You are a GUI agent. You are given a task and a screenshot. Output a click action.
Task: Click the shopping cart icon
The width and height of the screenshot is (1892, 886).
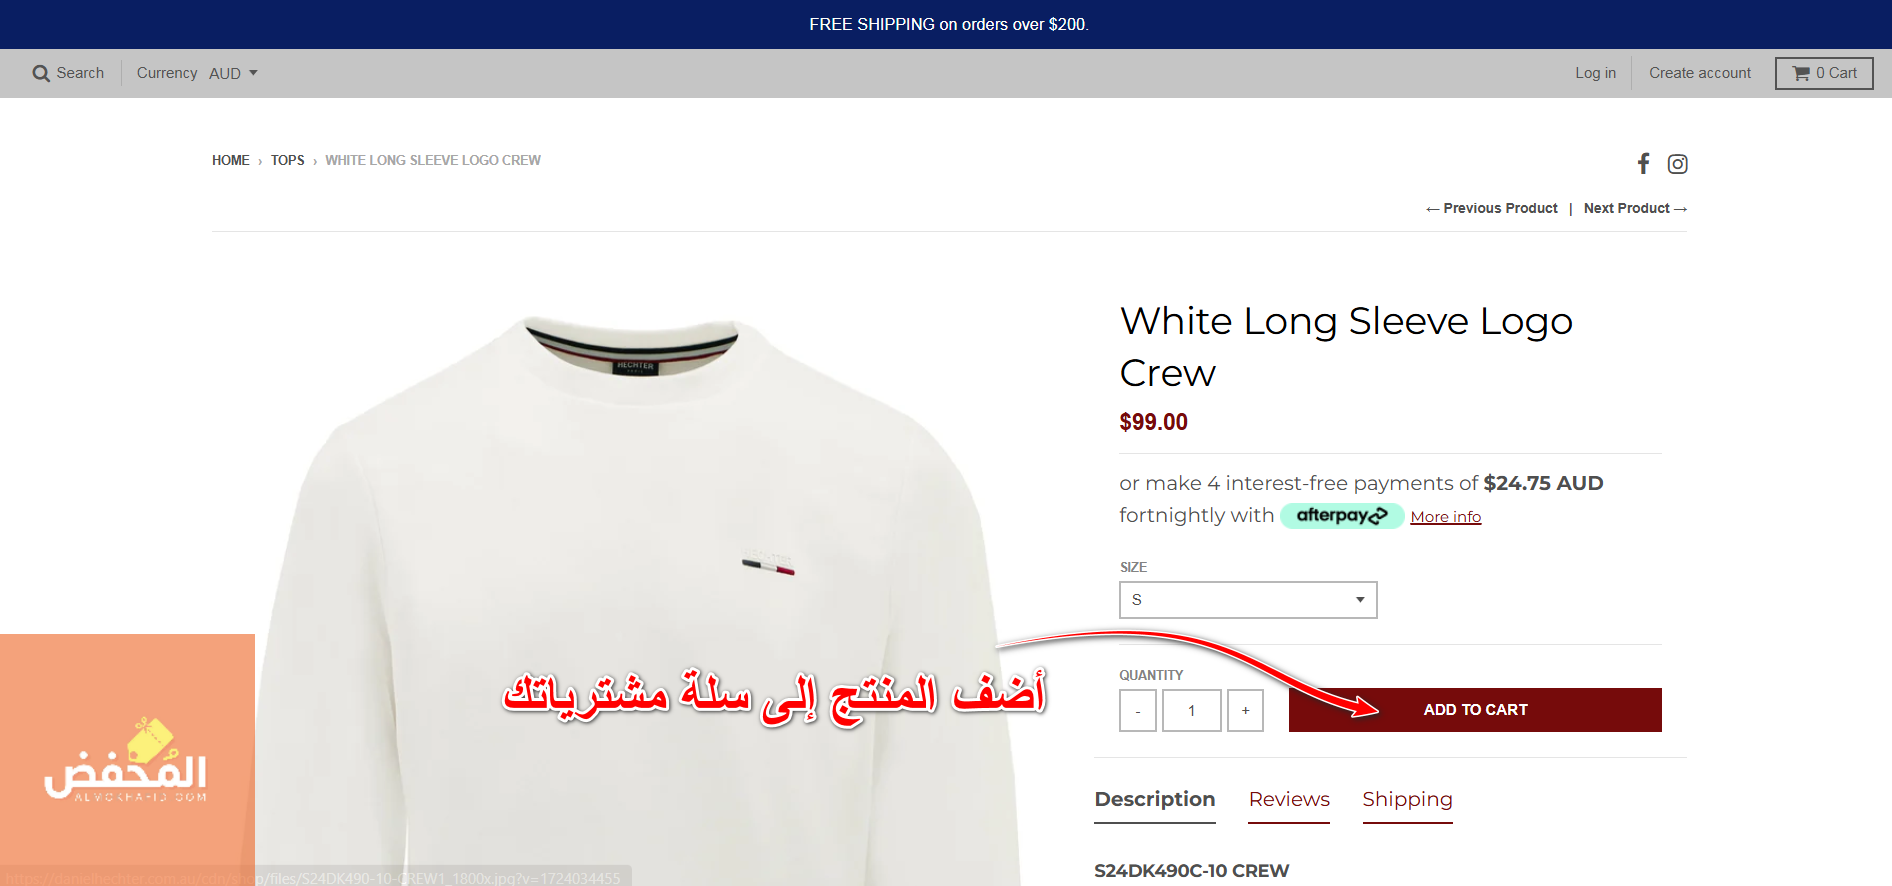1801,73
